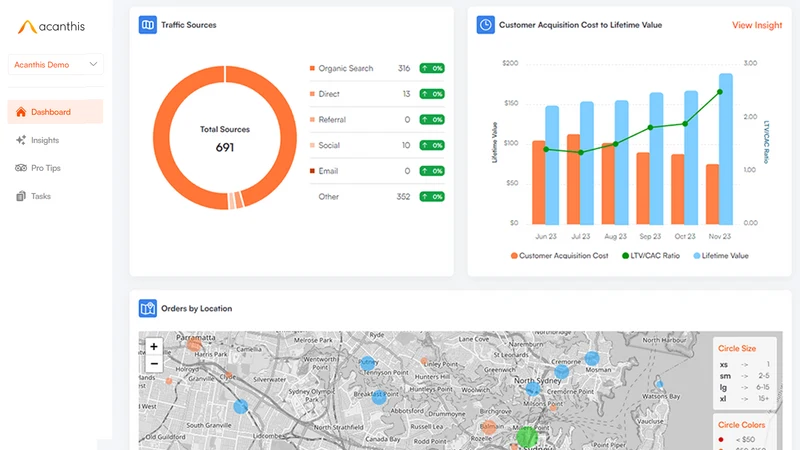Click the Traffic Sources card title
The height and width of the screenshot is (450, 800).
coord(189,24)
